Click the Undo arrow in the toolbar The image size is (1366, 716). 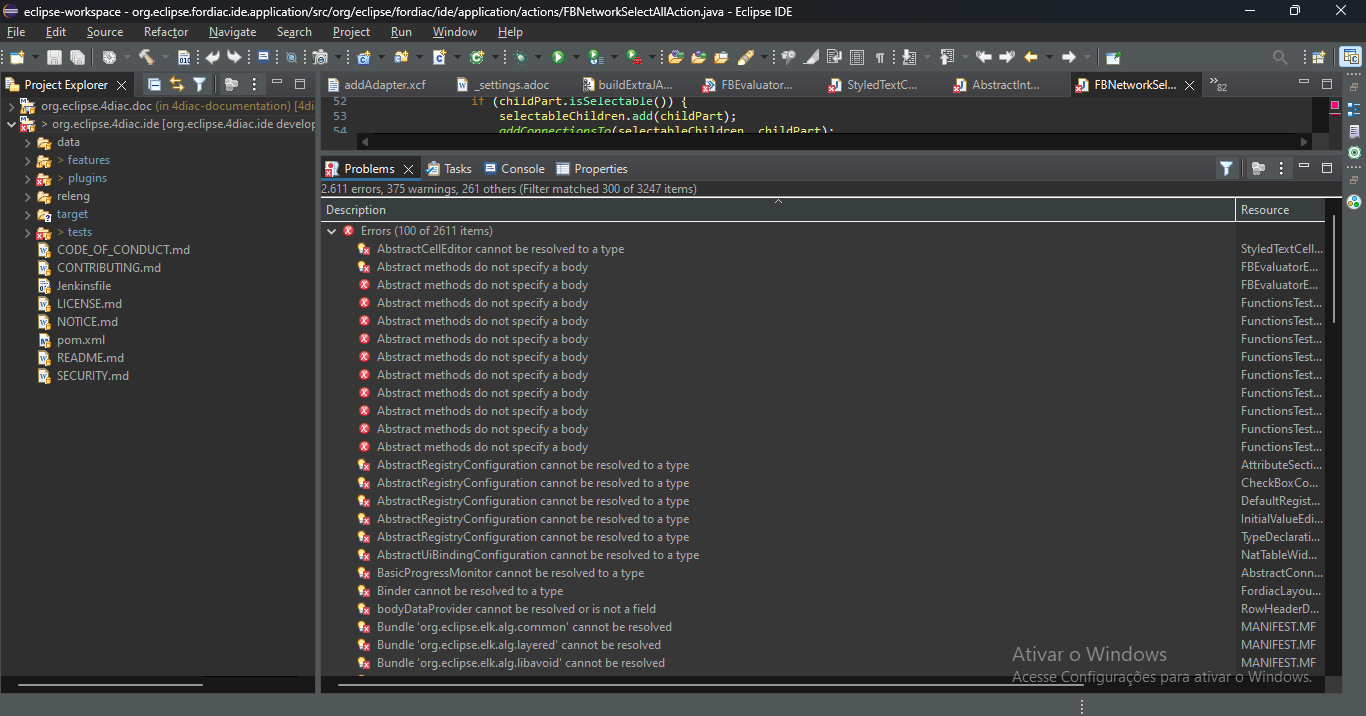[213, 57]
